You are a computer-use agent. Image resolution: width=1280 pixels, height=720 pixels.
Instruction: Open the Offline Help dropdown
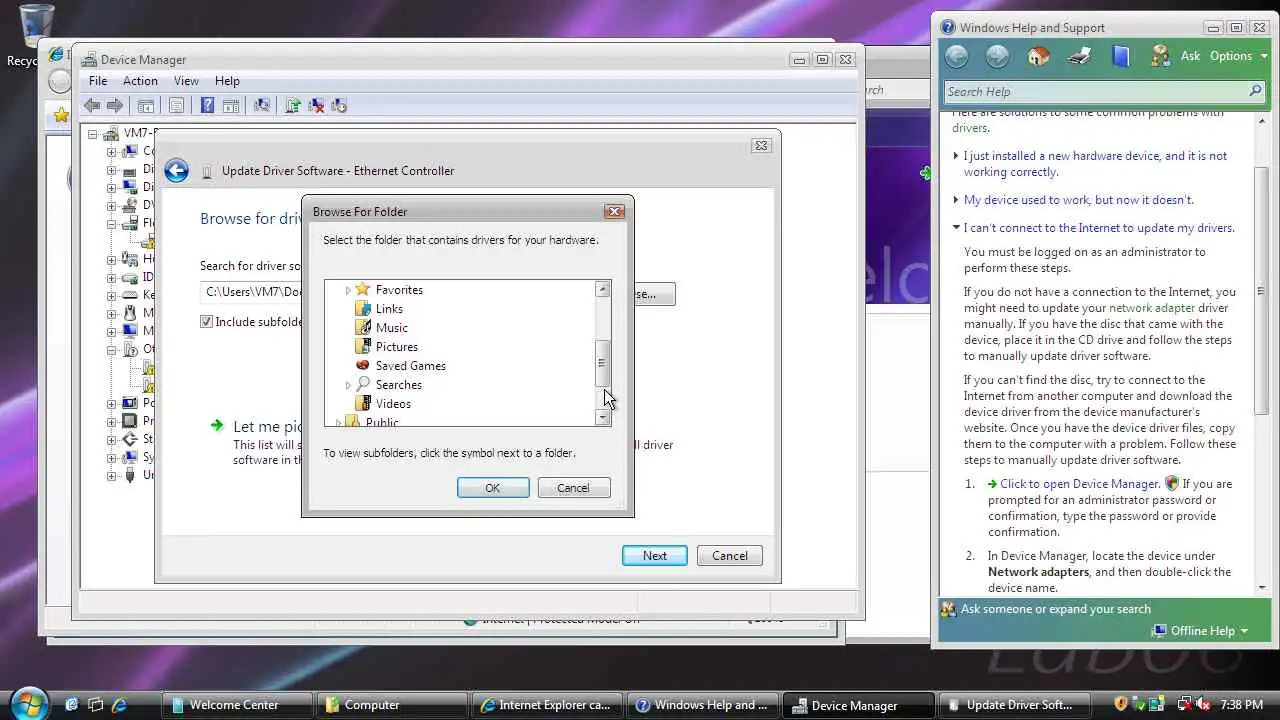pyautogui.click(x=1200, y=630)
